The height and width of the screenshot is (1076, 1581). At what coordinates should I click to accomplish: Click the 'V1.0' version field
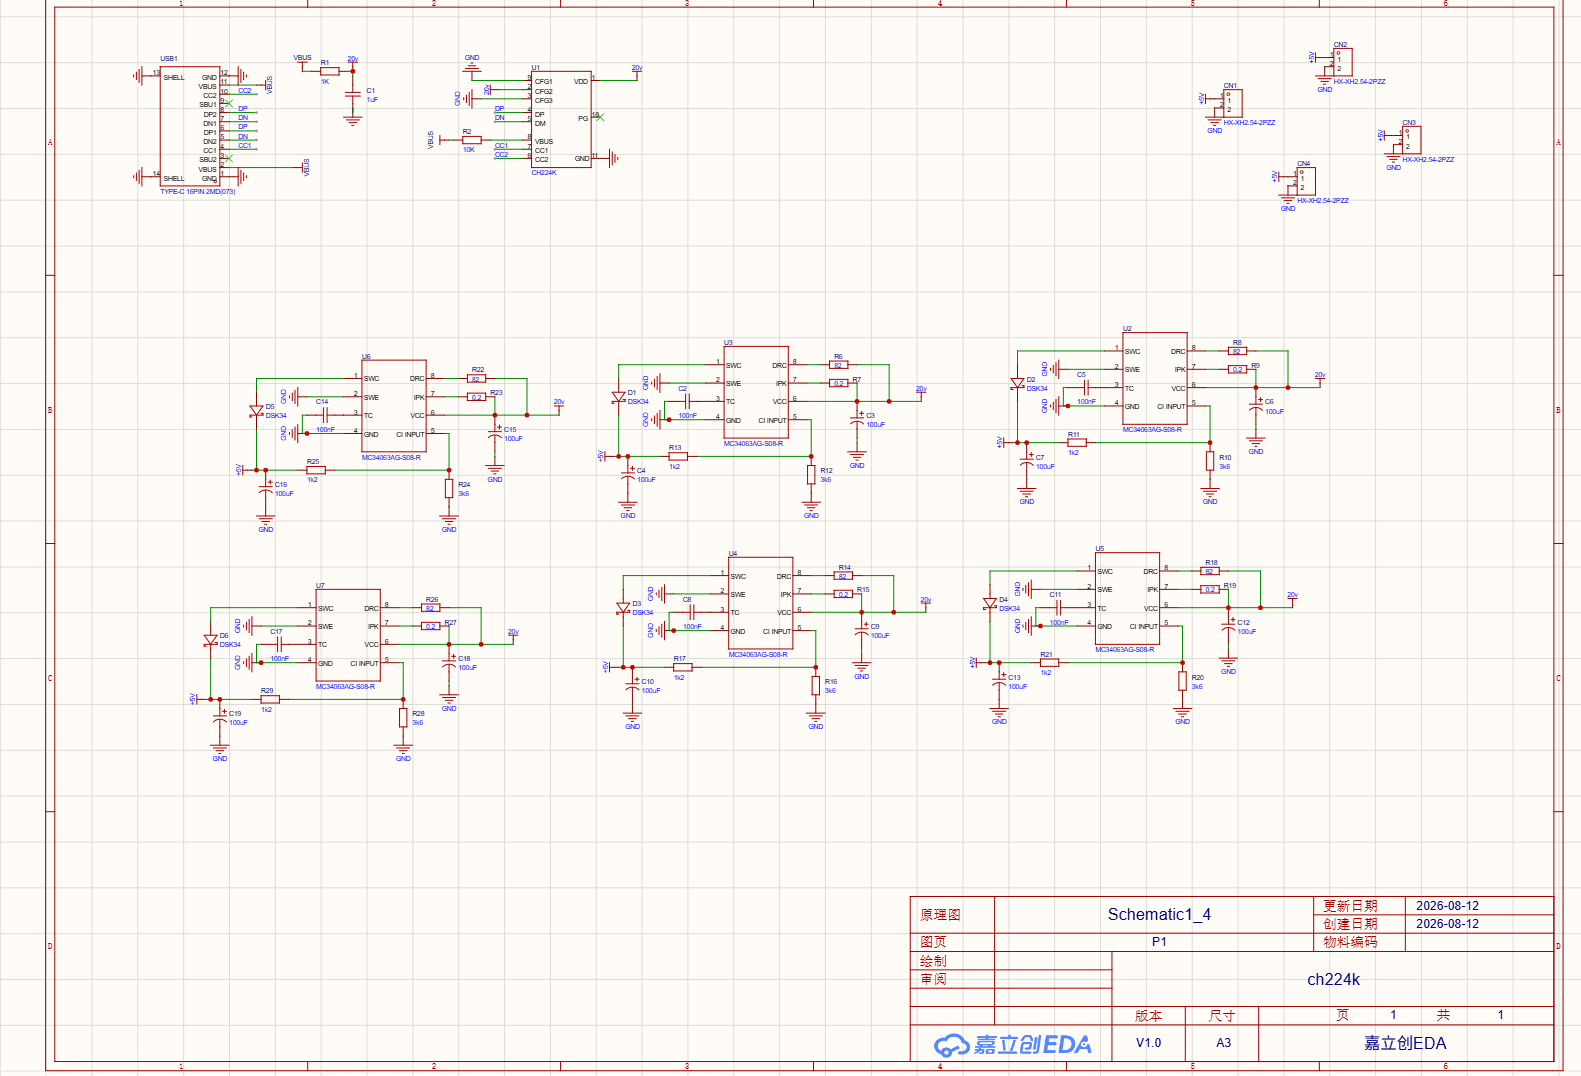tap(1148, 1043)
